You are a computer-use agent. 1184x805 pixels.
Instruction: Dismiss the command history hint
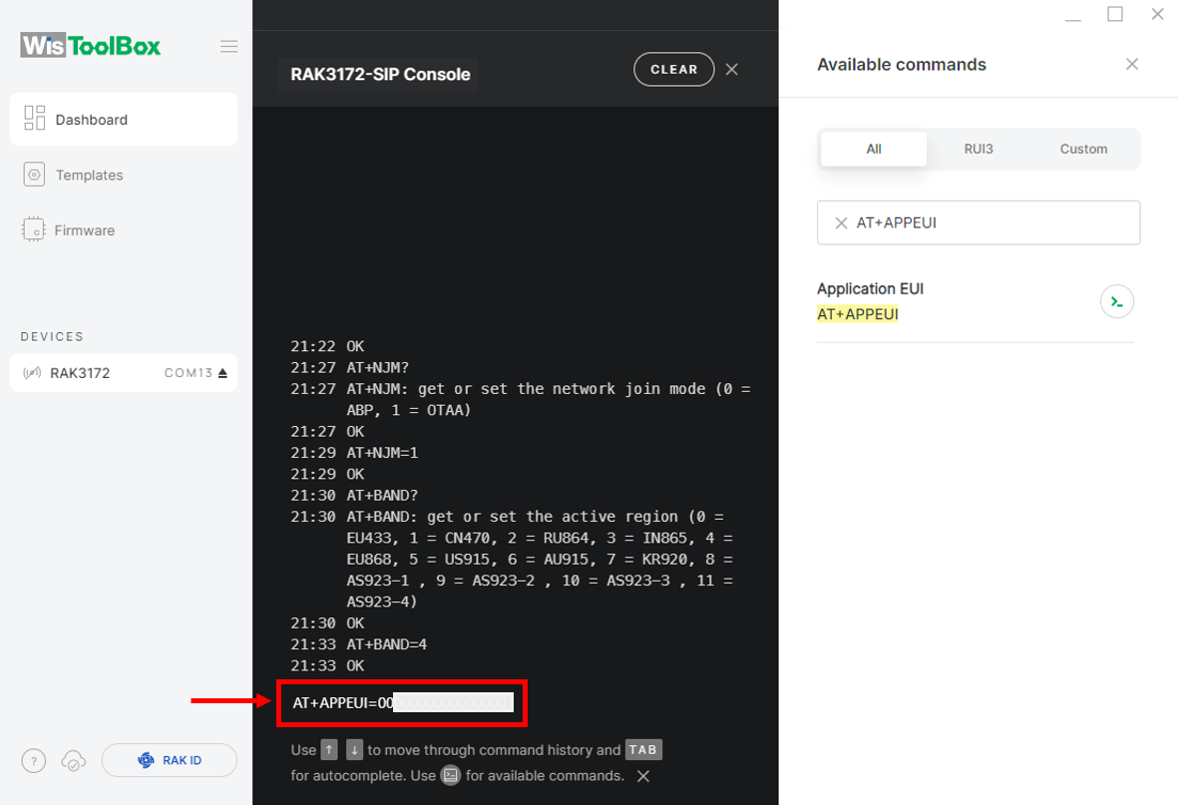tap(643, 776)
